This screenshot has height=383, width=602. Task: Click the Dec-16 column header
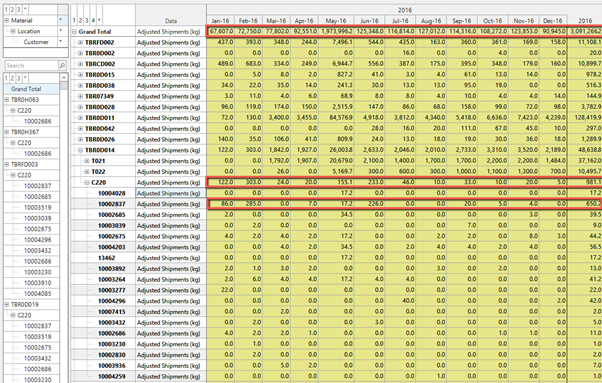[553, 21]
